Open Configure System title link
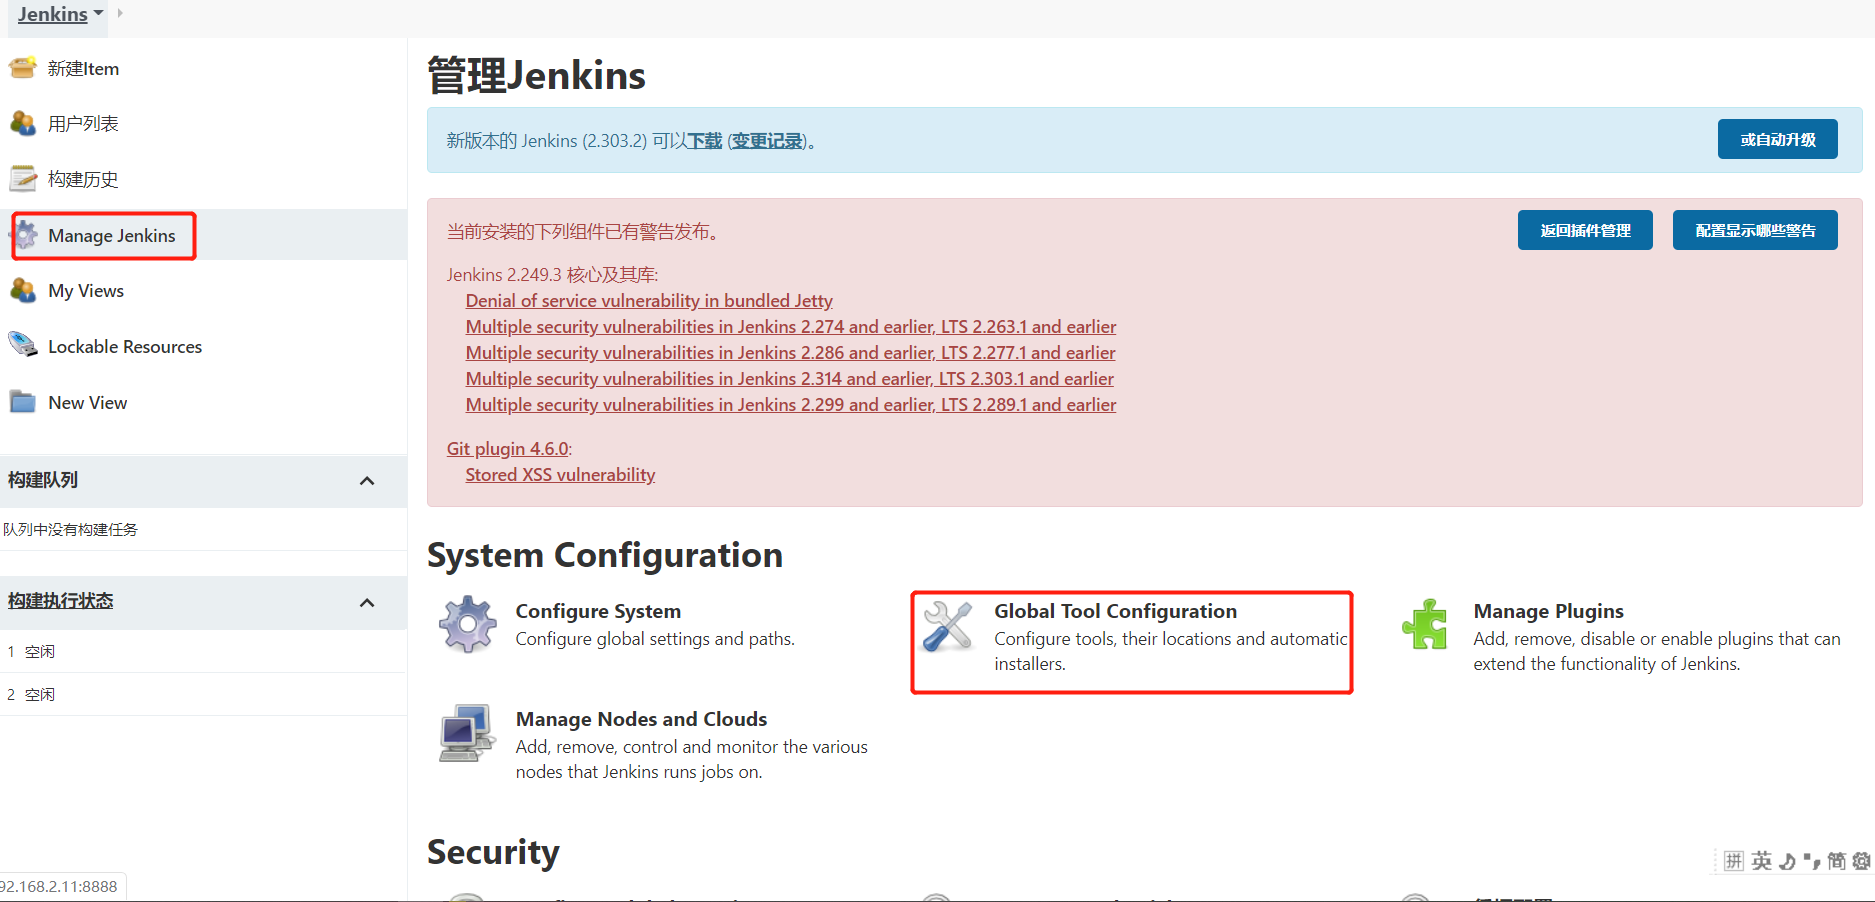 coord(598,611)
